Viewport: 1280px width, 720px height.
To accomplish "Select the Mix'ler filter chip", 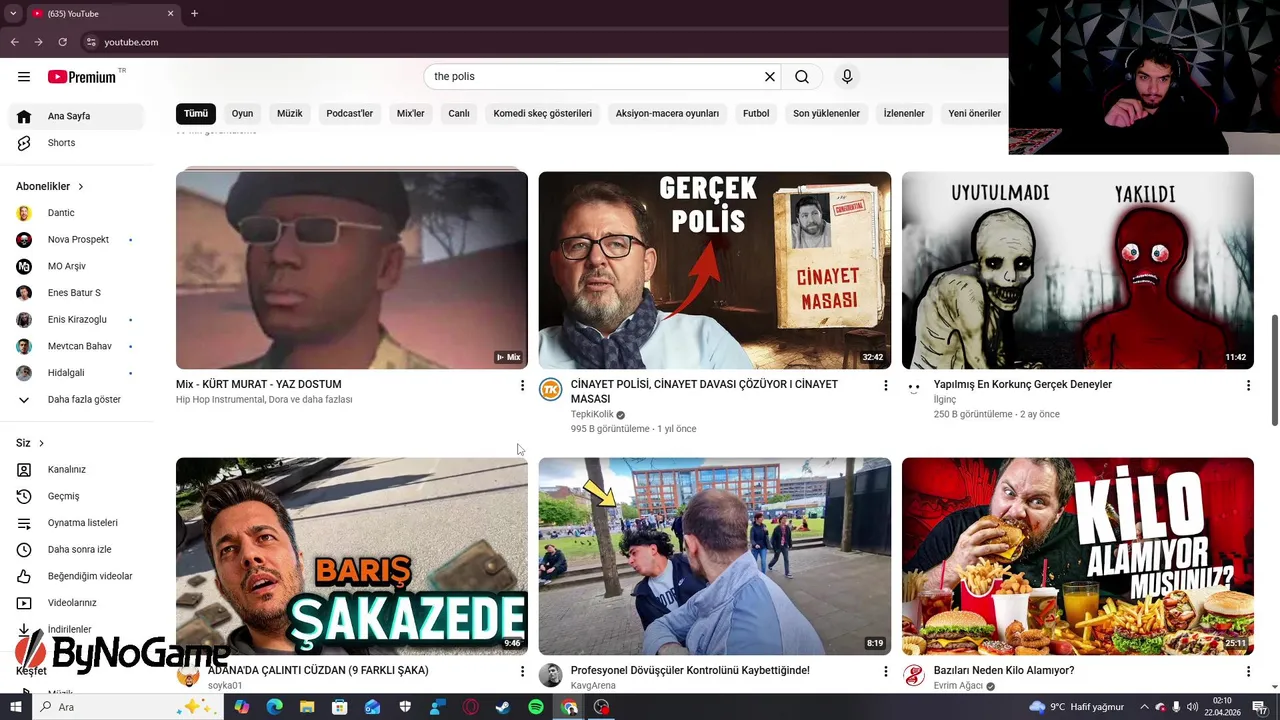I will [x=411, y=114].
